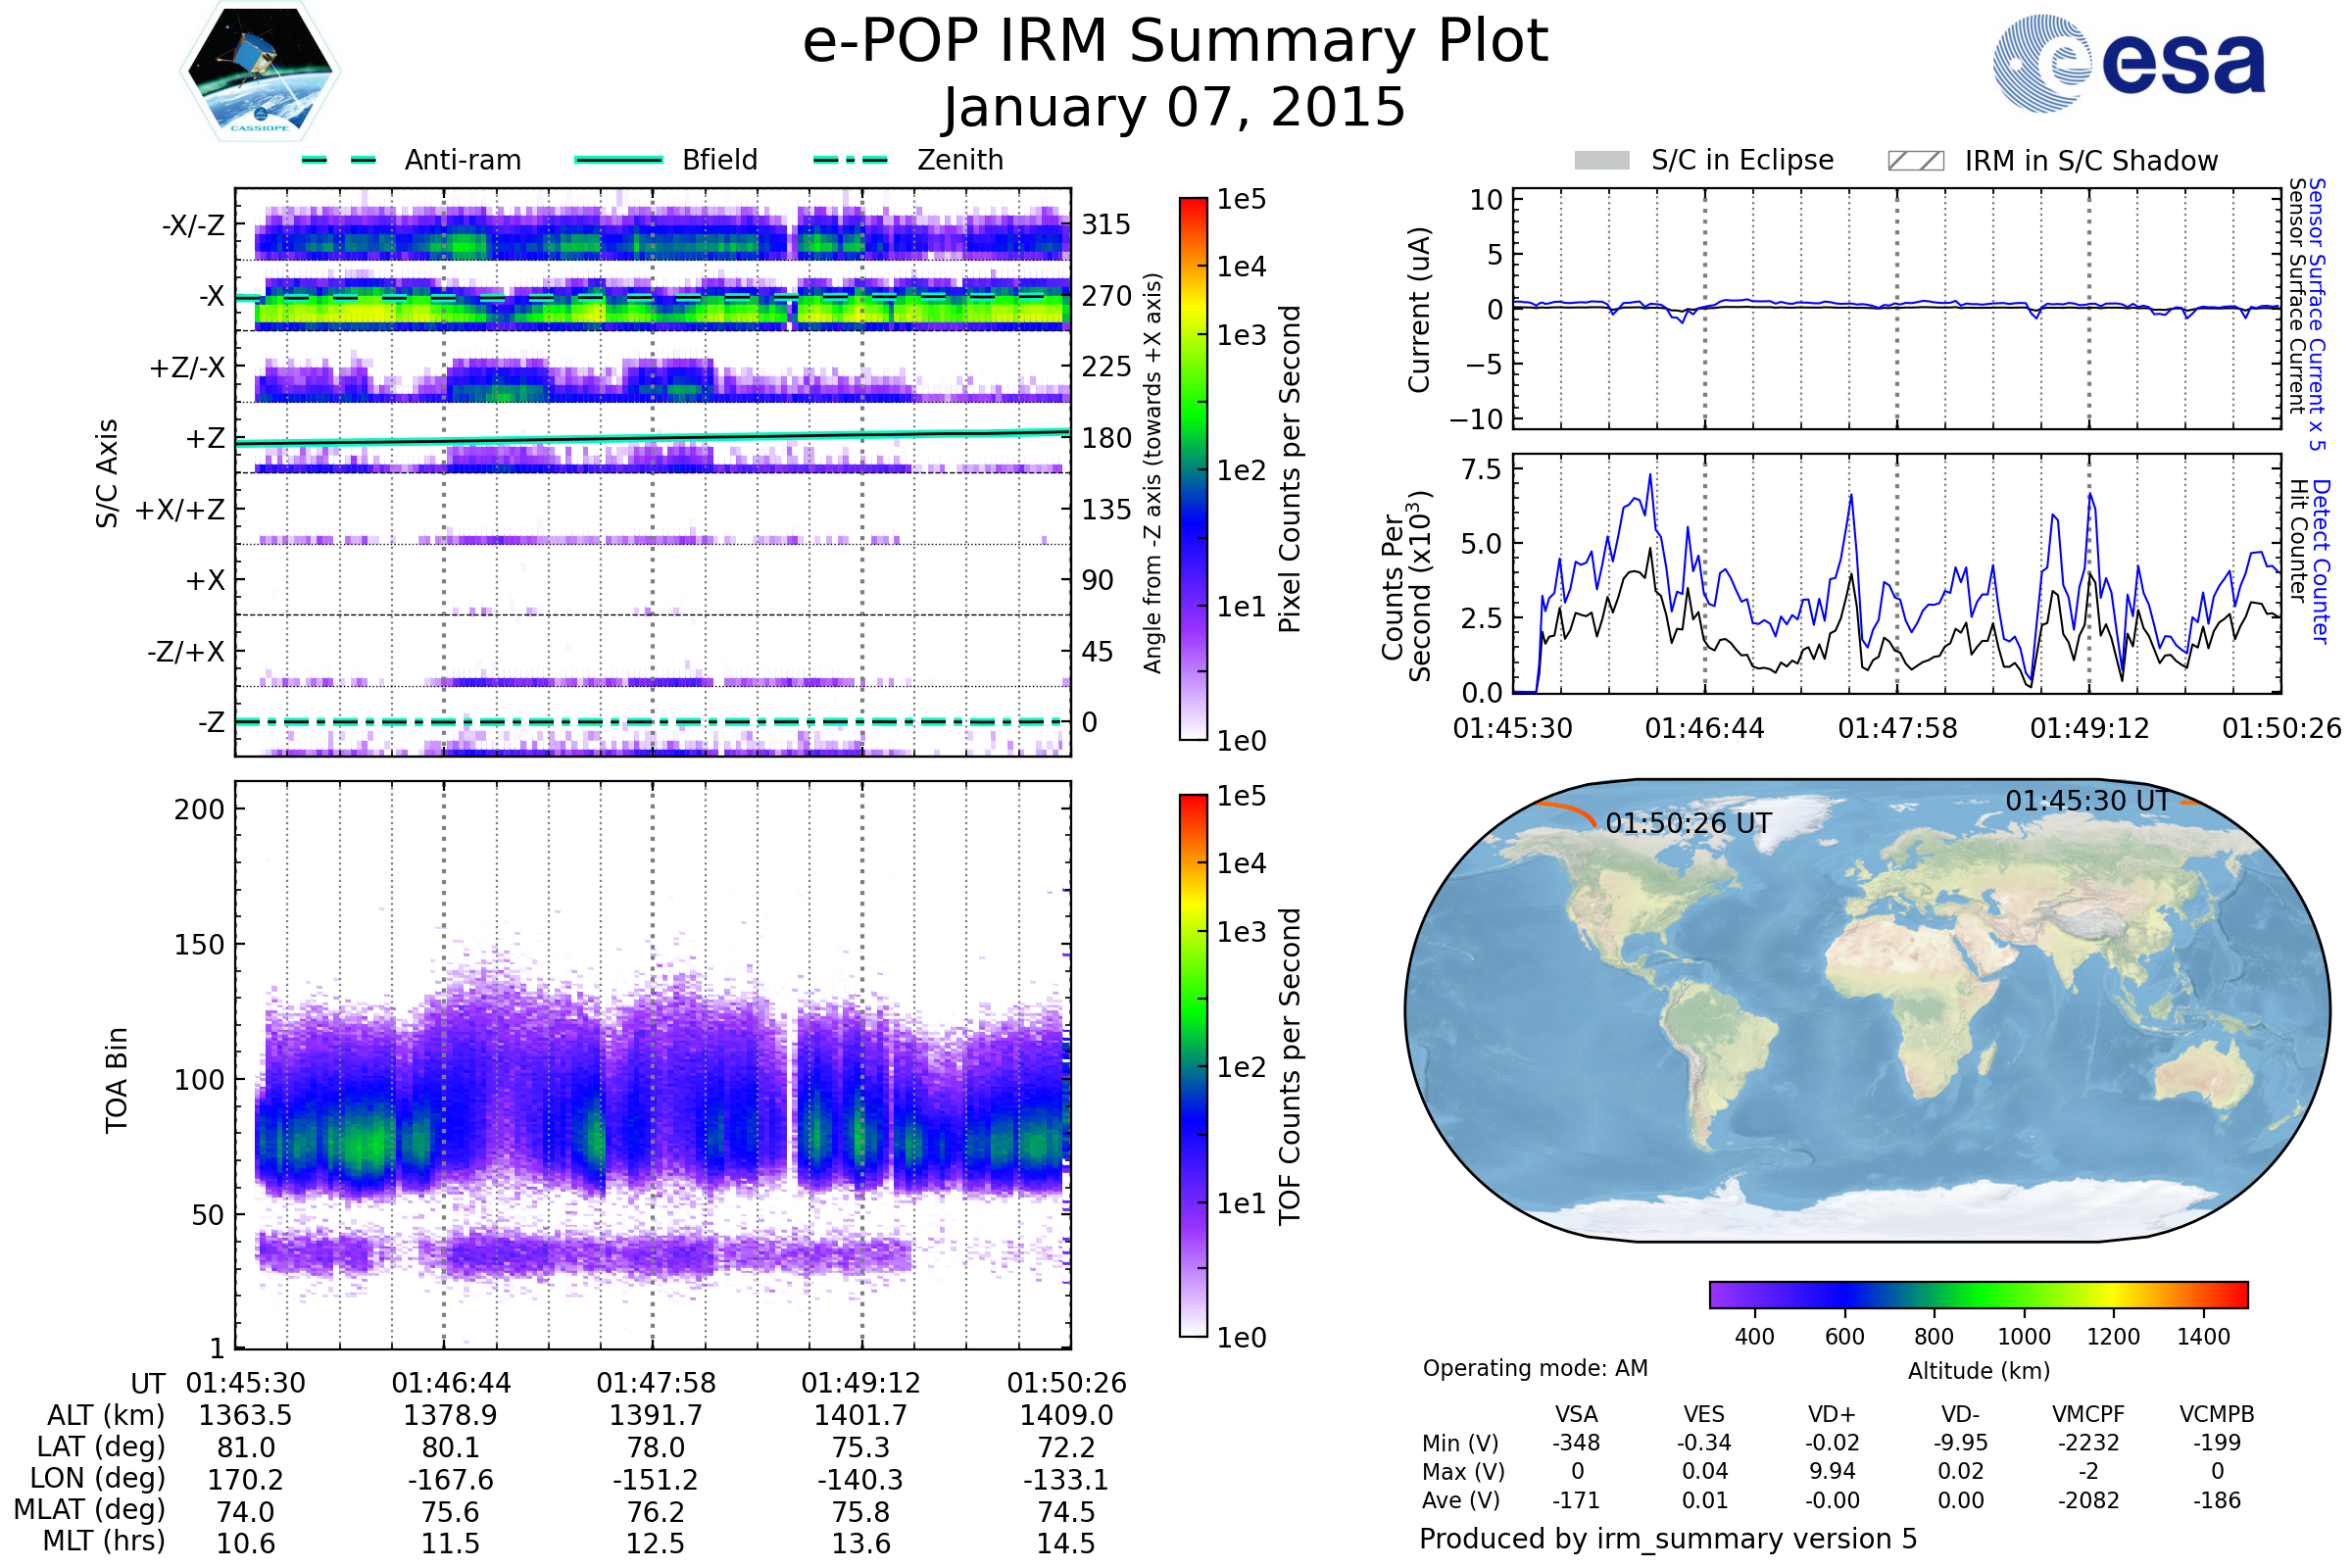Click the Zenith dash-dot legend marker
The width and height of the screenshot is (2352, 1568).
850,160
